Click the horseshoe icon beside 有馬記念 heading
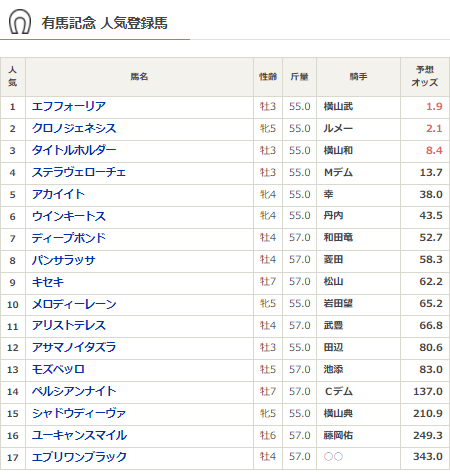 20,22
